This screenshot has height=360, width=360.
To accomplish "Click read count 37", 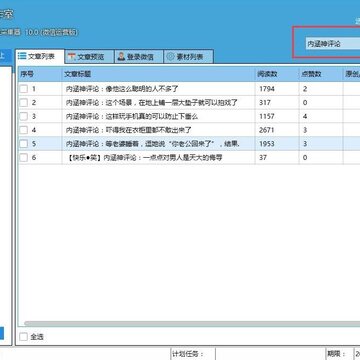I will click(263, 157).
